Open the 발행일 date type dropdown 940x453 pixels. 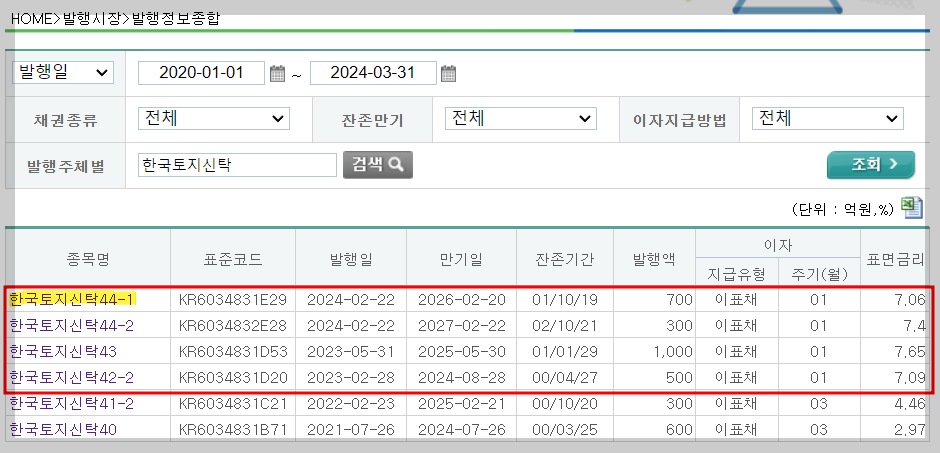coord(63,73)
